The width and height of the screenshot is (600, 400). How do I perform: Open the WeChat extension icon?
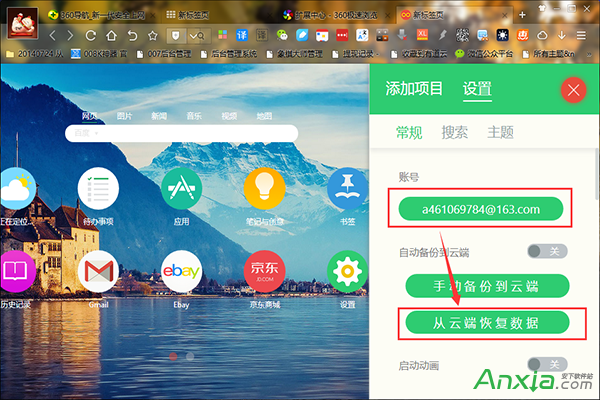(282, 35)
